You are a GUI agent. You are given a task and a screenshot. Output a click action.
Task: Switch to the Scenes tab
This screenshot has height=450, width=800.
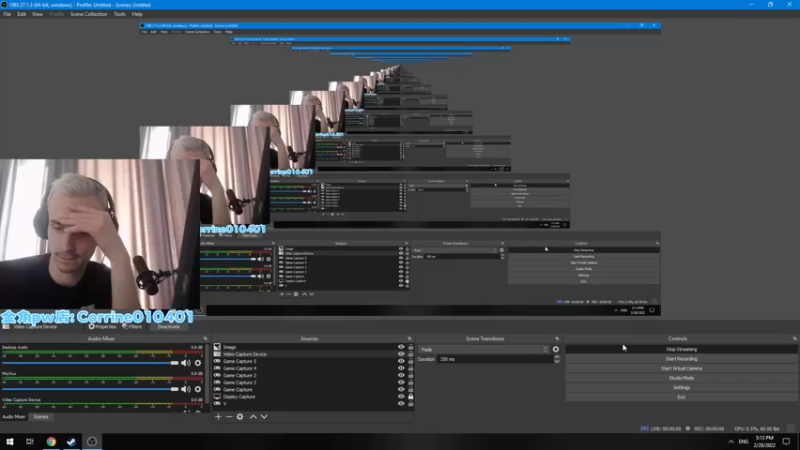pos(41,417)
